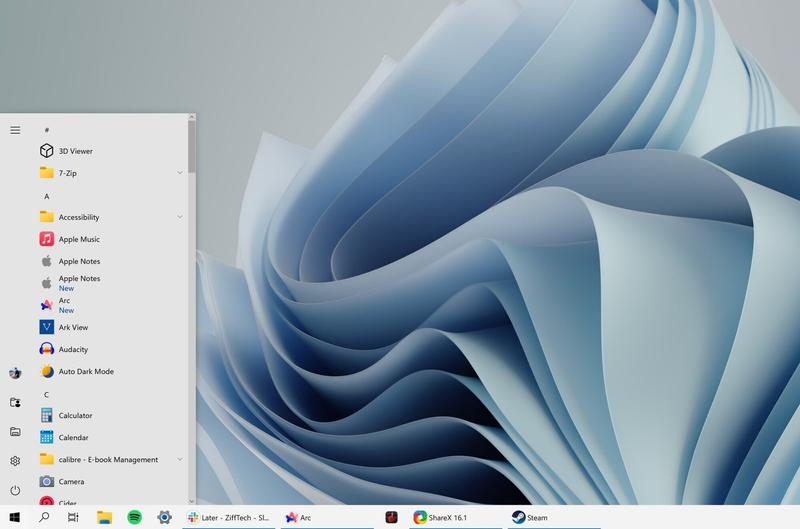The image size is (800, 529).
Task: Open the Calculator app
Action: [x=75, y=415]
